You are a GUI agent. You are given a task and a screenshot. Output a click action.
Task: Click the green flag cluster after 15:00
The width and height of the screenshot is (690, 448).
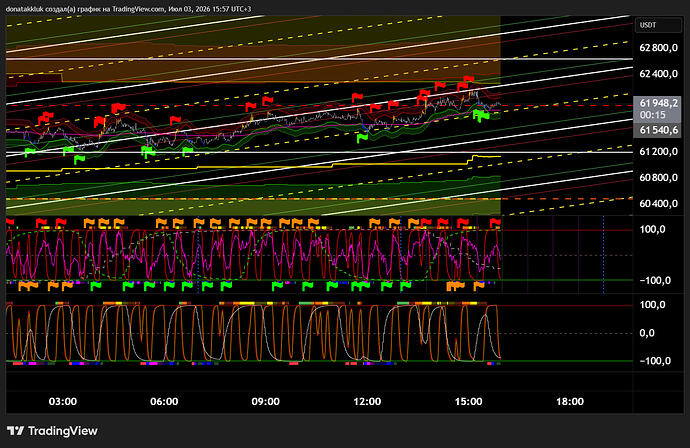point(481,116)
